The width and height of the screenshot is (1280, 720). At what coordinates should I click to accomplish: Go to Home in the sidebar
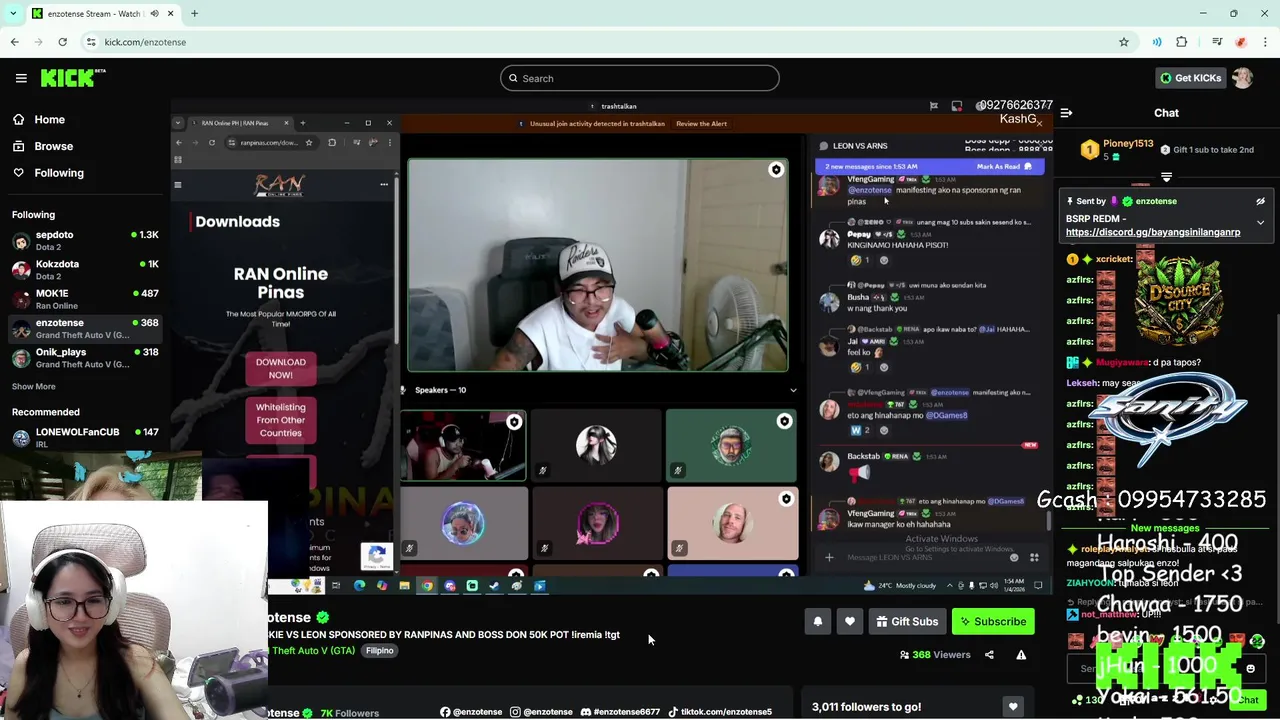pos(49,119)
